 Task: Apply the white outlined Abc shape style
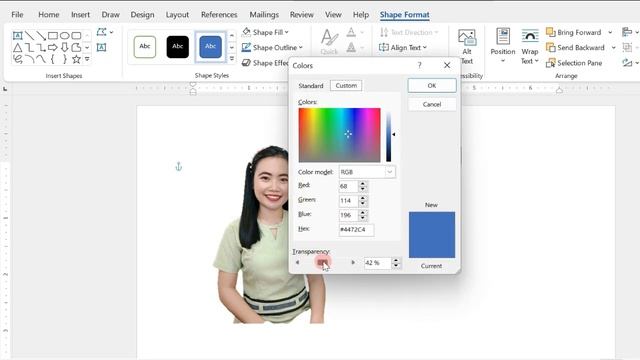click(145, 47)
